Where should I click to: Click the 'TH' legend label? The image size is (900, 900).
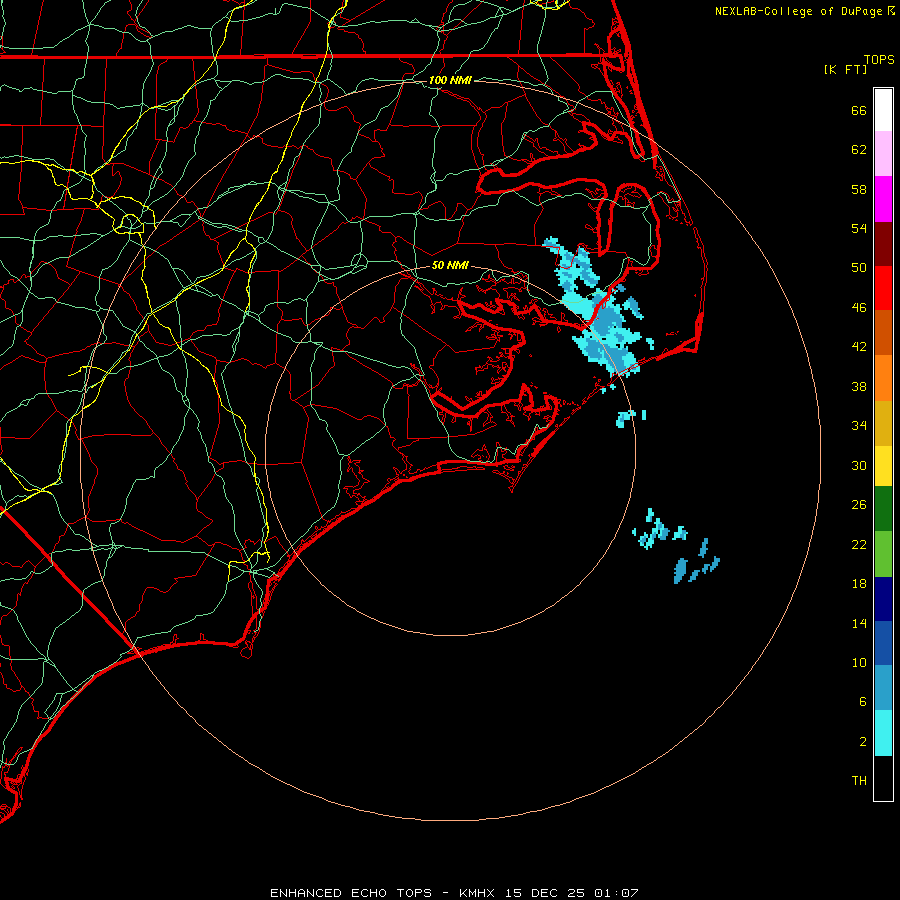click(859, 781)
